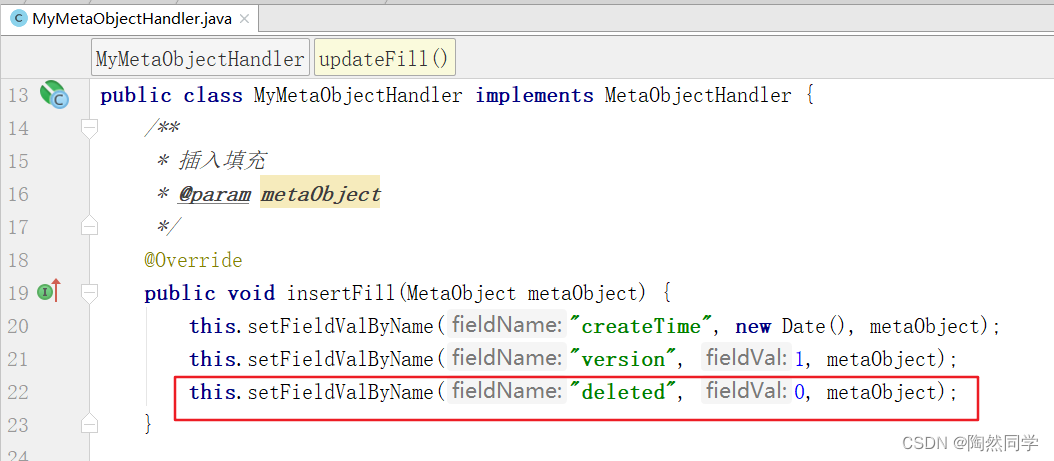
Task: Collapse the insertFill method at line 19
Action: tap(90, 293)
